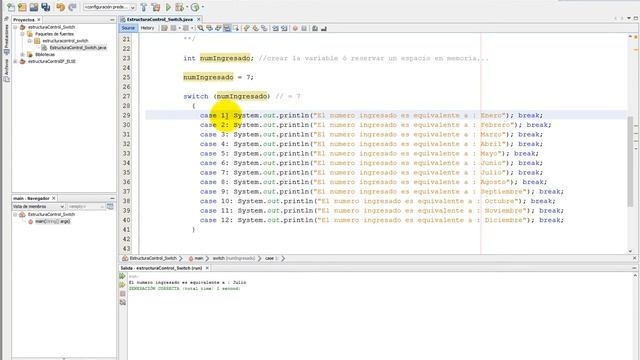Click EstructuraControl_Switch in the breadcrumb bar
This screenshot has height=360, width=640.
coord(153,258)
